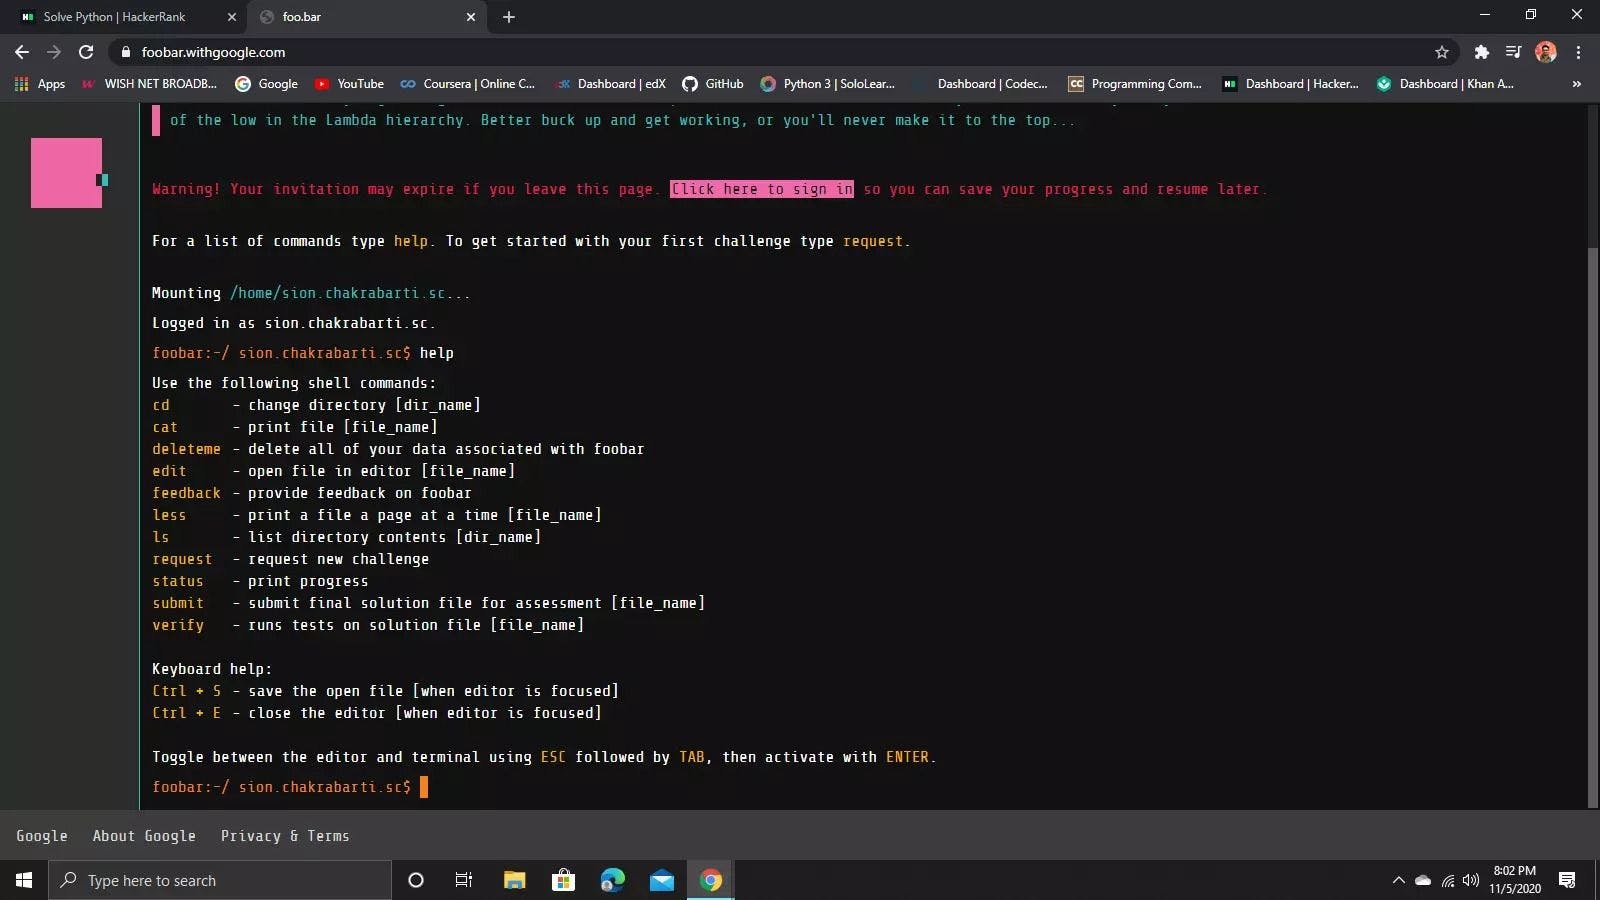Bookmark this page with the star icon
Image resolution: width=1600 pixels, height=900 pixels.
pos(1441,52)
